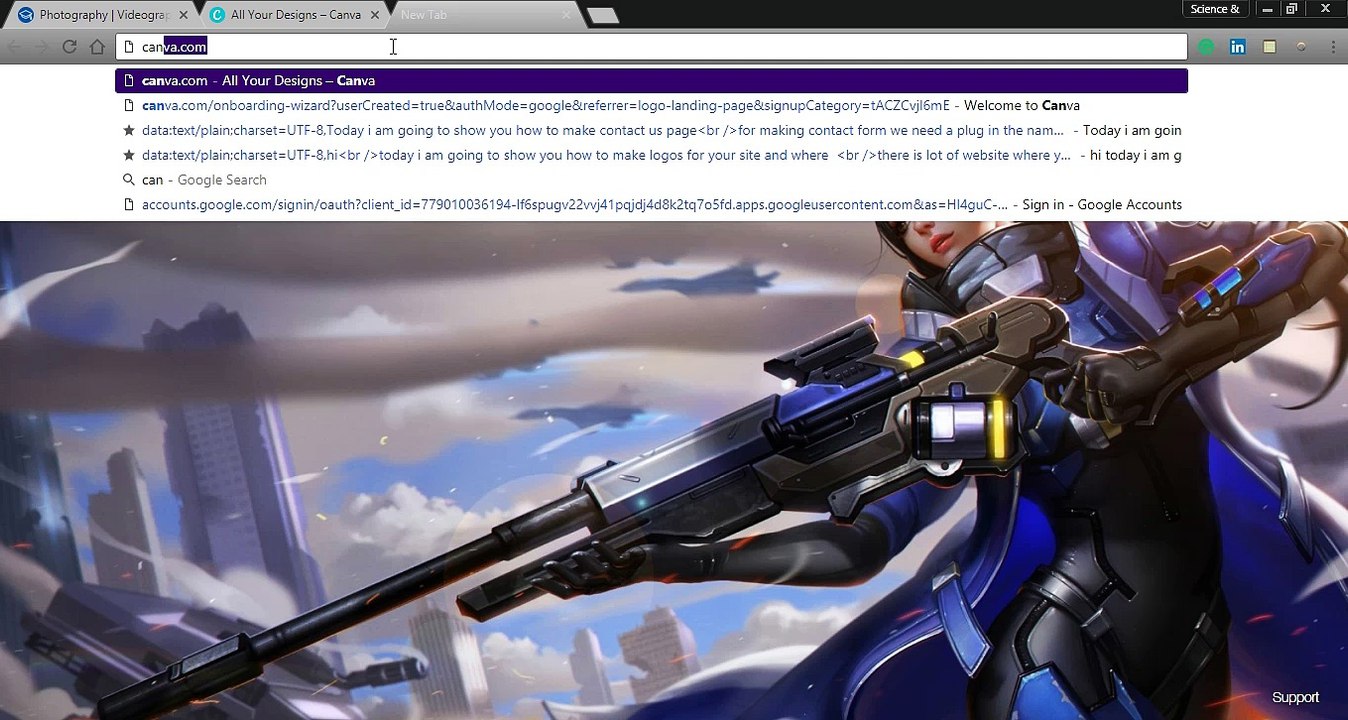
Task: Click the Canva favicon on the second tab
Action: [217, 15]
